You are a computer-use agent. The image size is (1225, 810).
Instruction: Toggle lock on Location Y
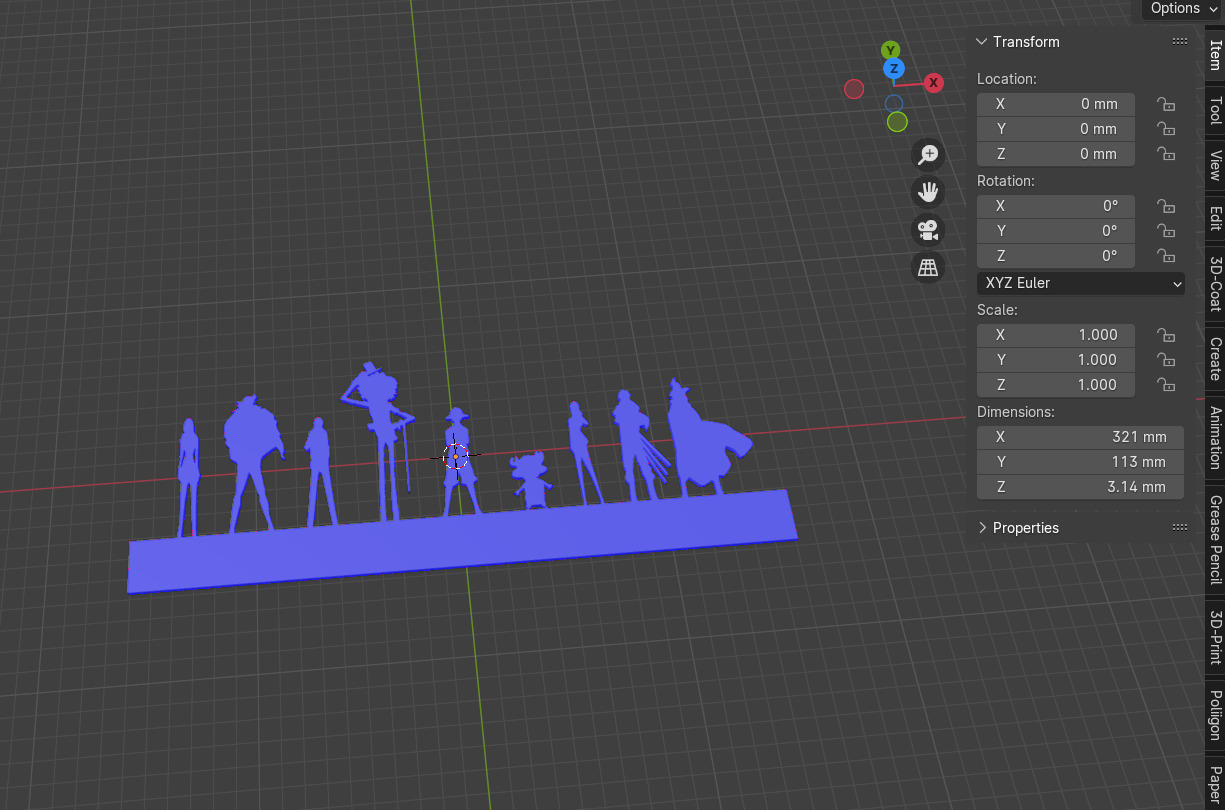1165,129
